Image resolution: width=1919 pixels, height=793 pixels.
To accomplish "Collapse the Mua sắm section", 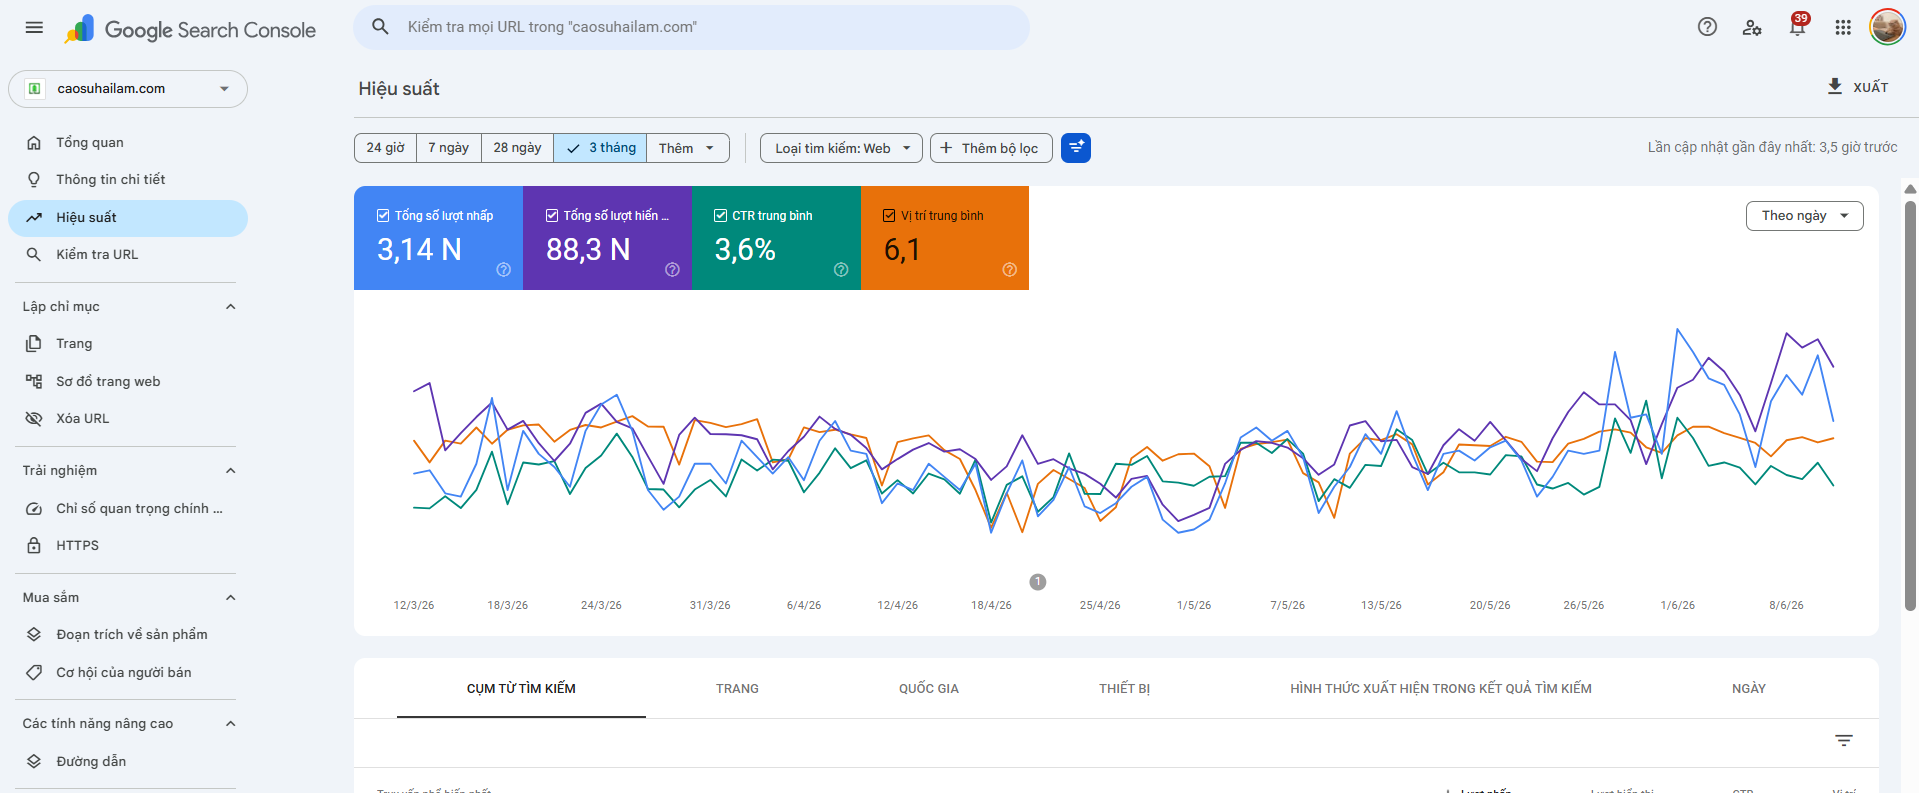I will (x=230, y=598).
